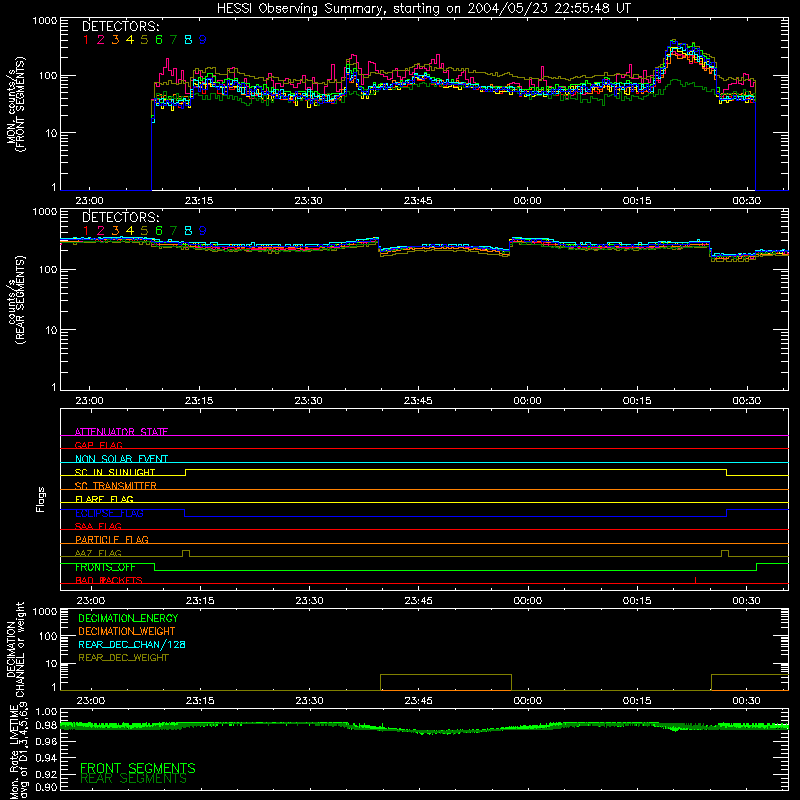Click the 23:15 tick under front segments plot
Viewport: 800px width, 800px height.
199,201
